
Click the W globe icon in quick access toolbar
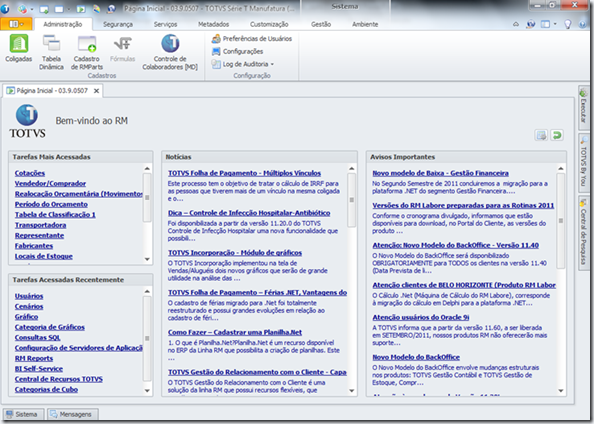click(111, 9)
